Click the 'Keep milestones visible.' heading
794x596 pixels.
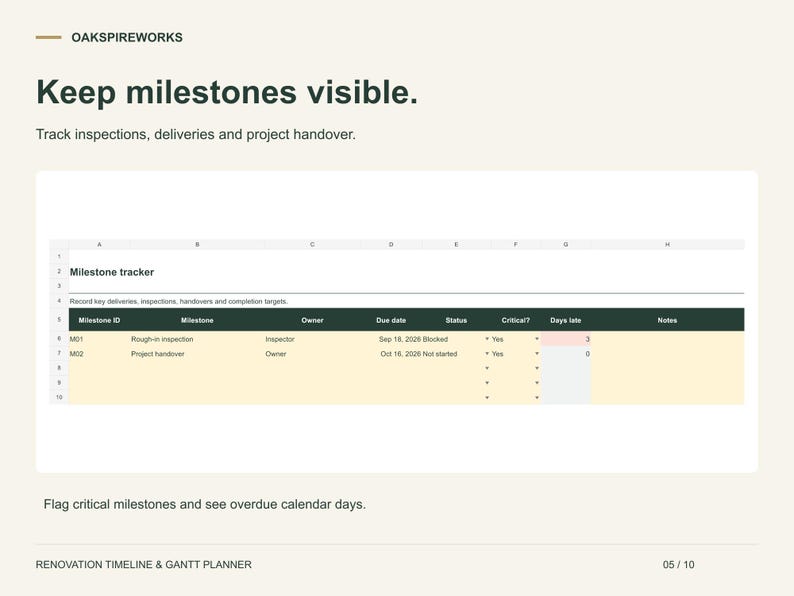click(x=227, y=92)
